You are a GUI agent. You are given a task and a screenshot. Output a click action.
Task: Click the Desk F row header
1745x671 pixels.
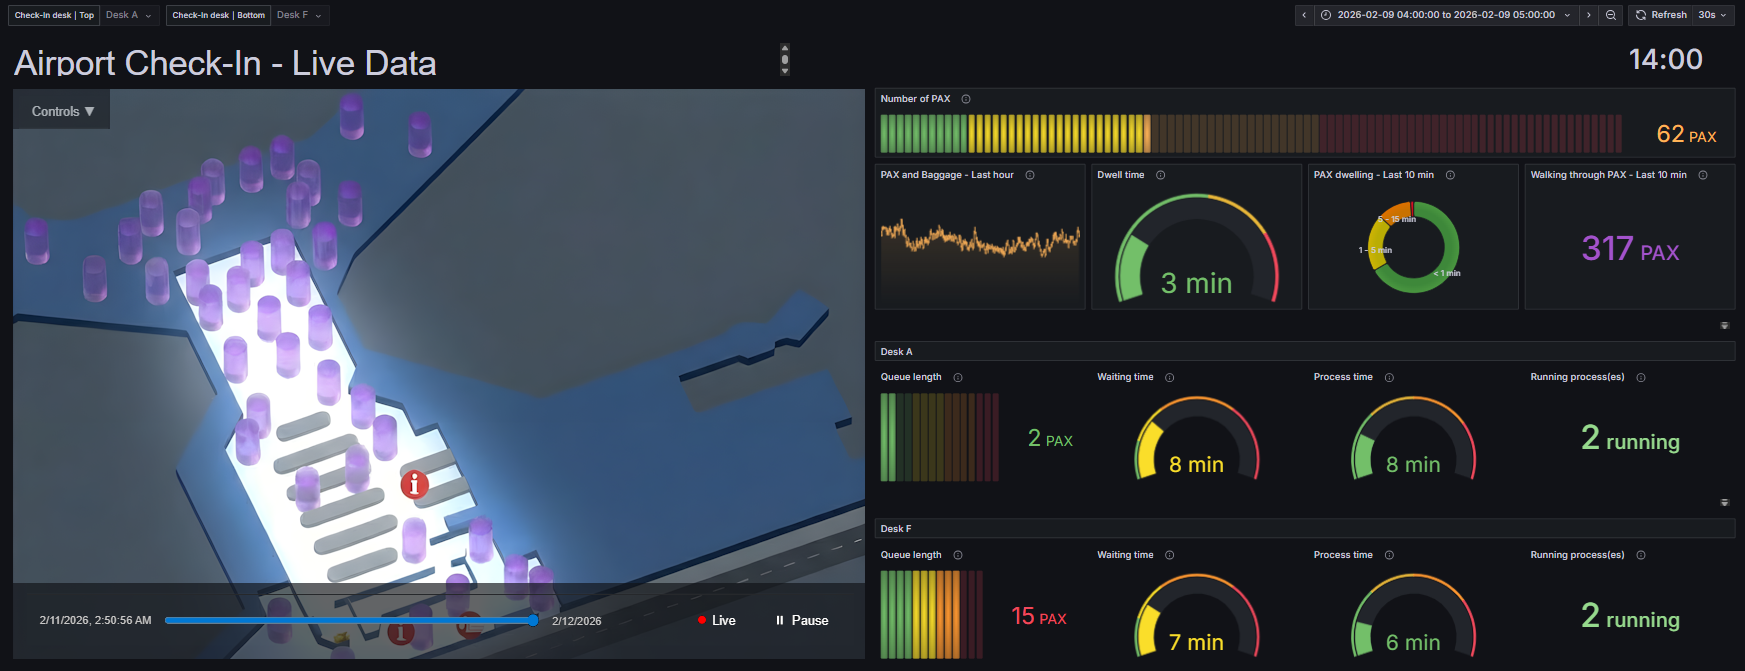coord(1304,529)
